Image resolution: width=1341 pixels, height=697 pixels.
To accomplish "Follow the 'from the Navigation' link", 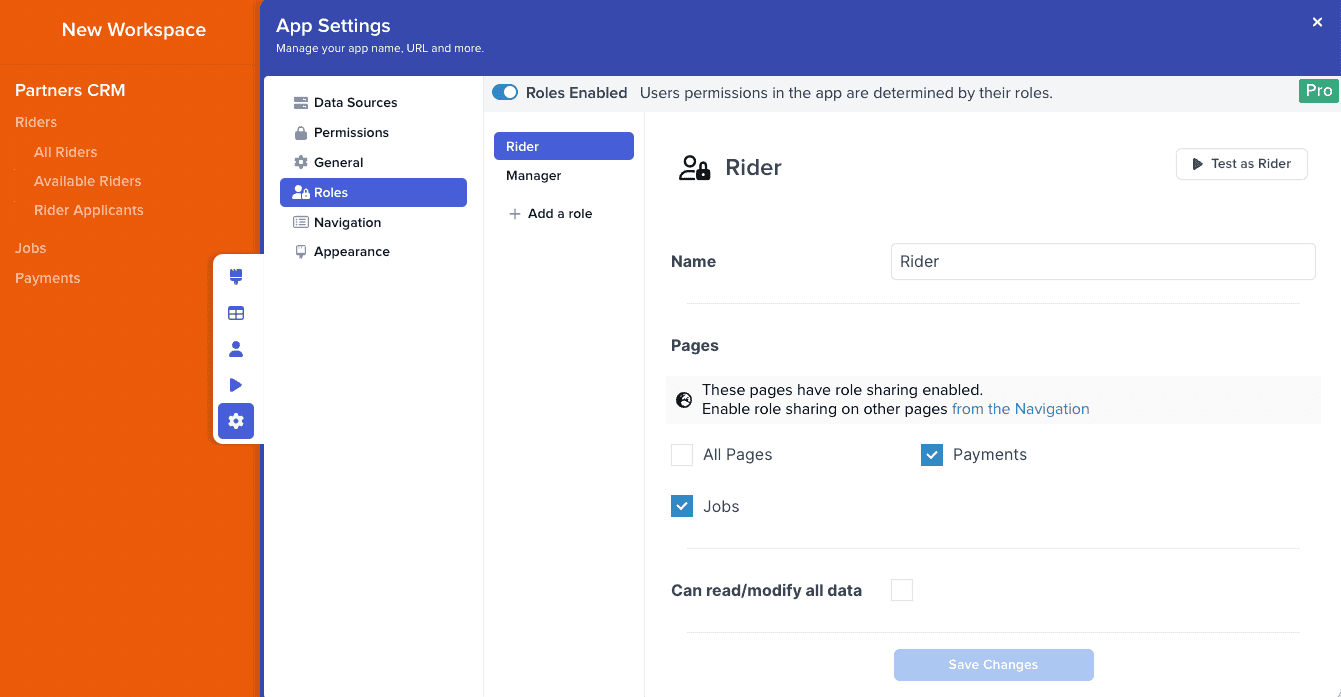I will click(1020, 409).
